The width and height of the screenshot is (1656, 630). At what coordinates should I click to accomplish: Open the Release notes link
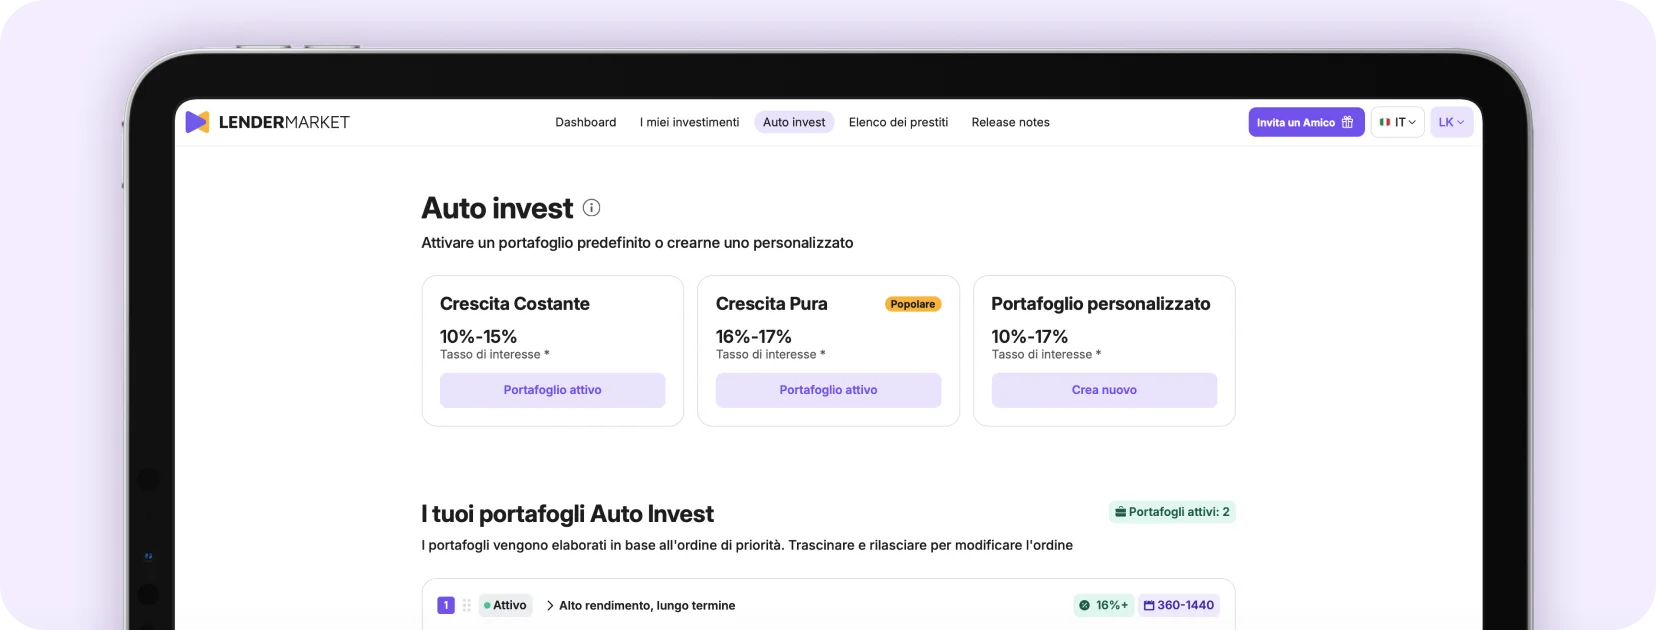(x=1010, y=122)
